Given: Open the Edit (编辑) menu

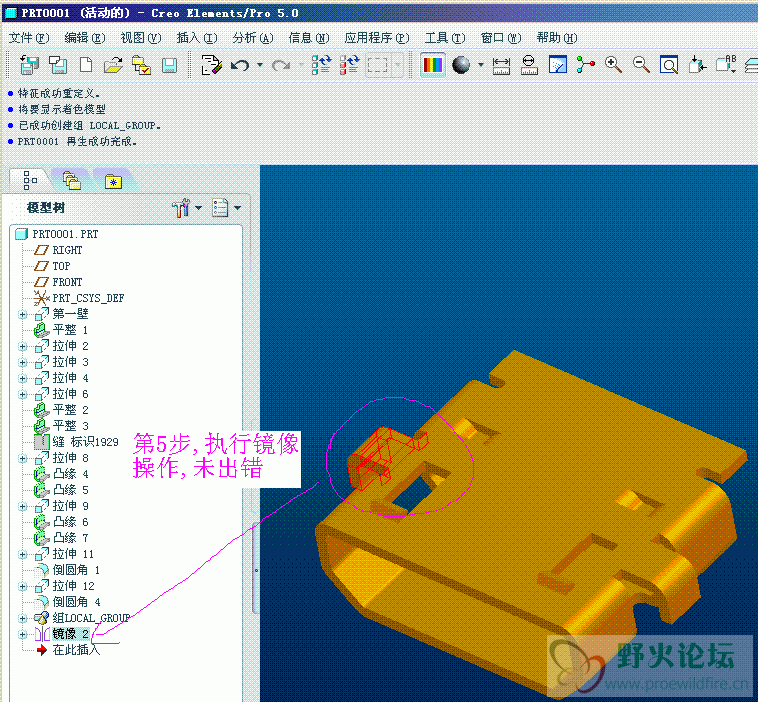Looking at the screenshot, I should tap(85, 38).
